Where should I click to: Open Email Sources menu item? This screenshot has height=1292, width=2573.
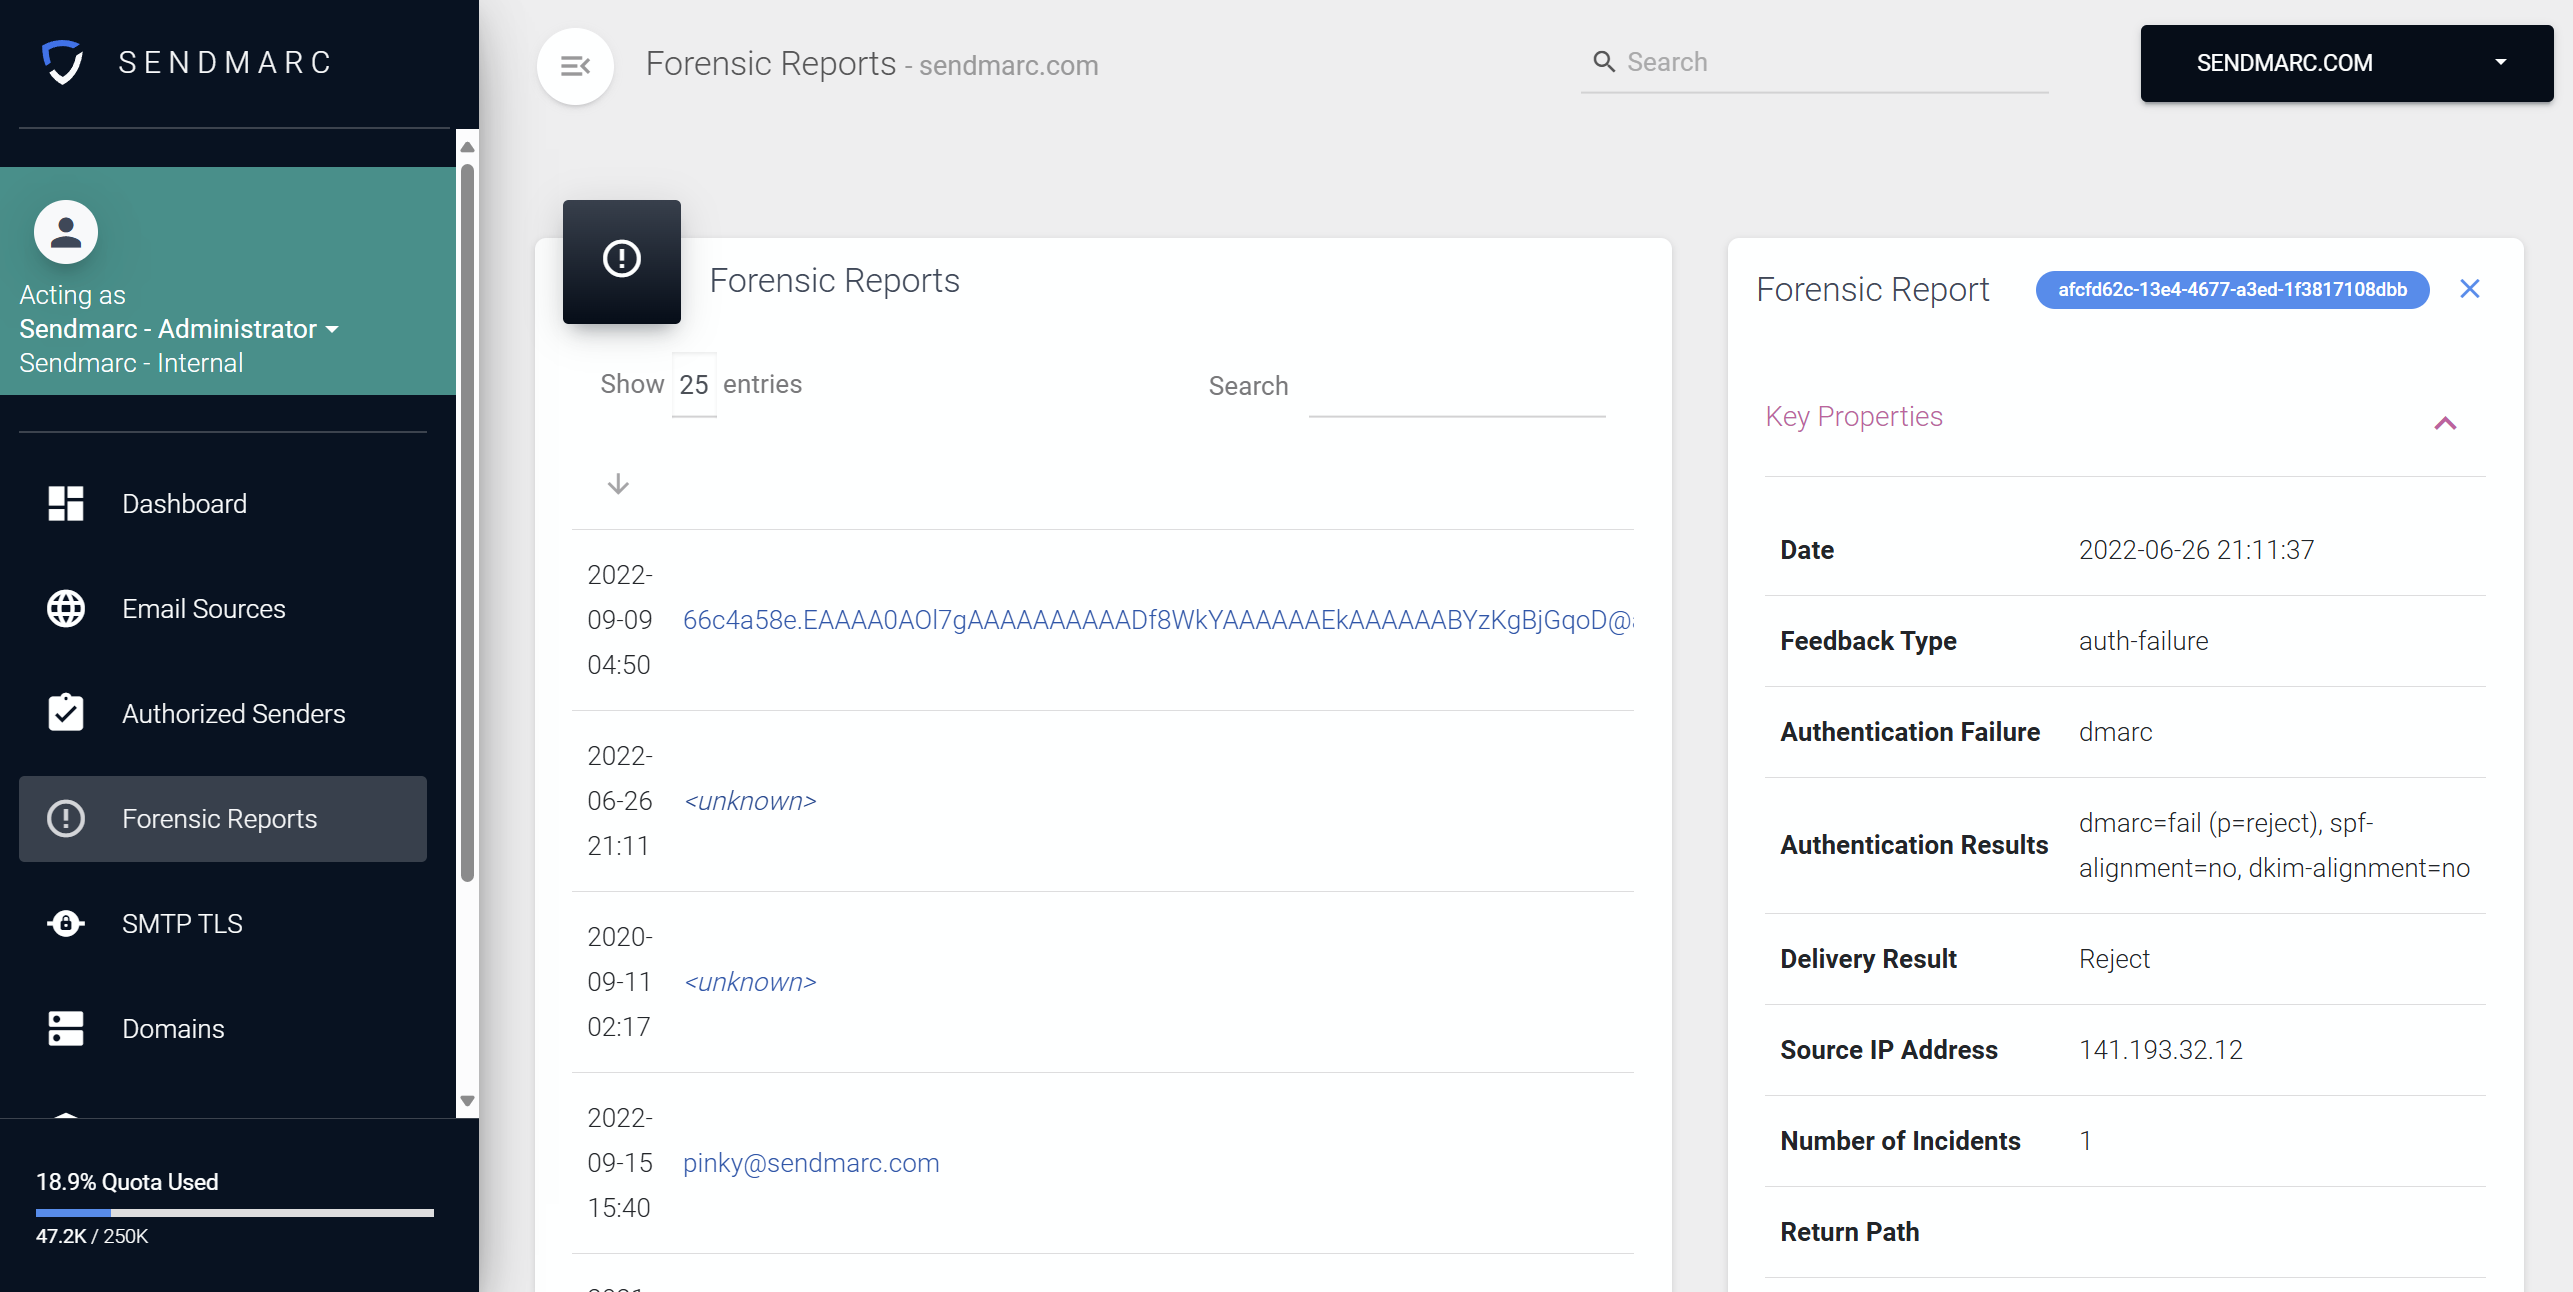[x=223, y=608]
